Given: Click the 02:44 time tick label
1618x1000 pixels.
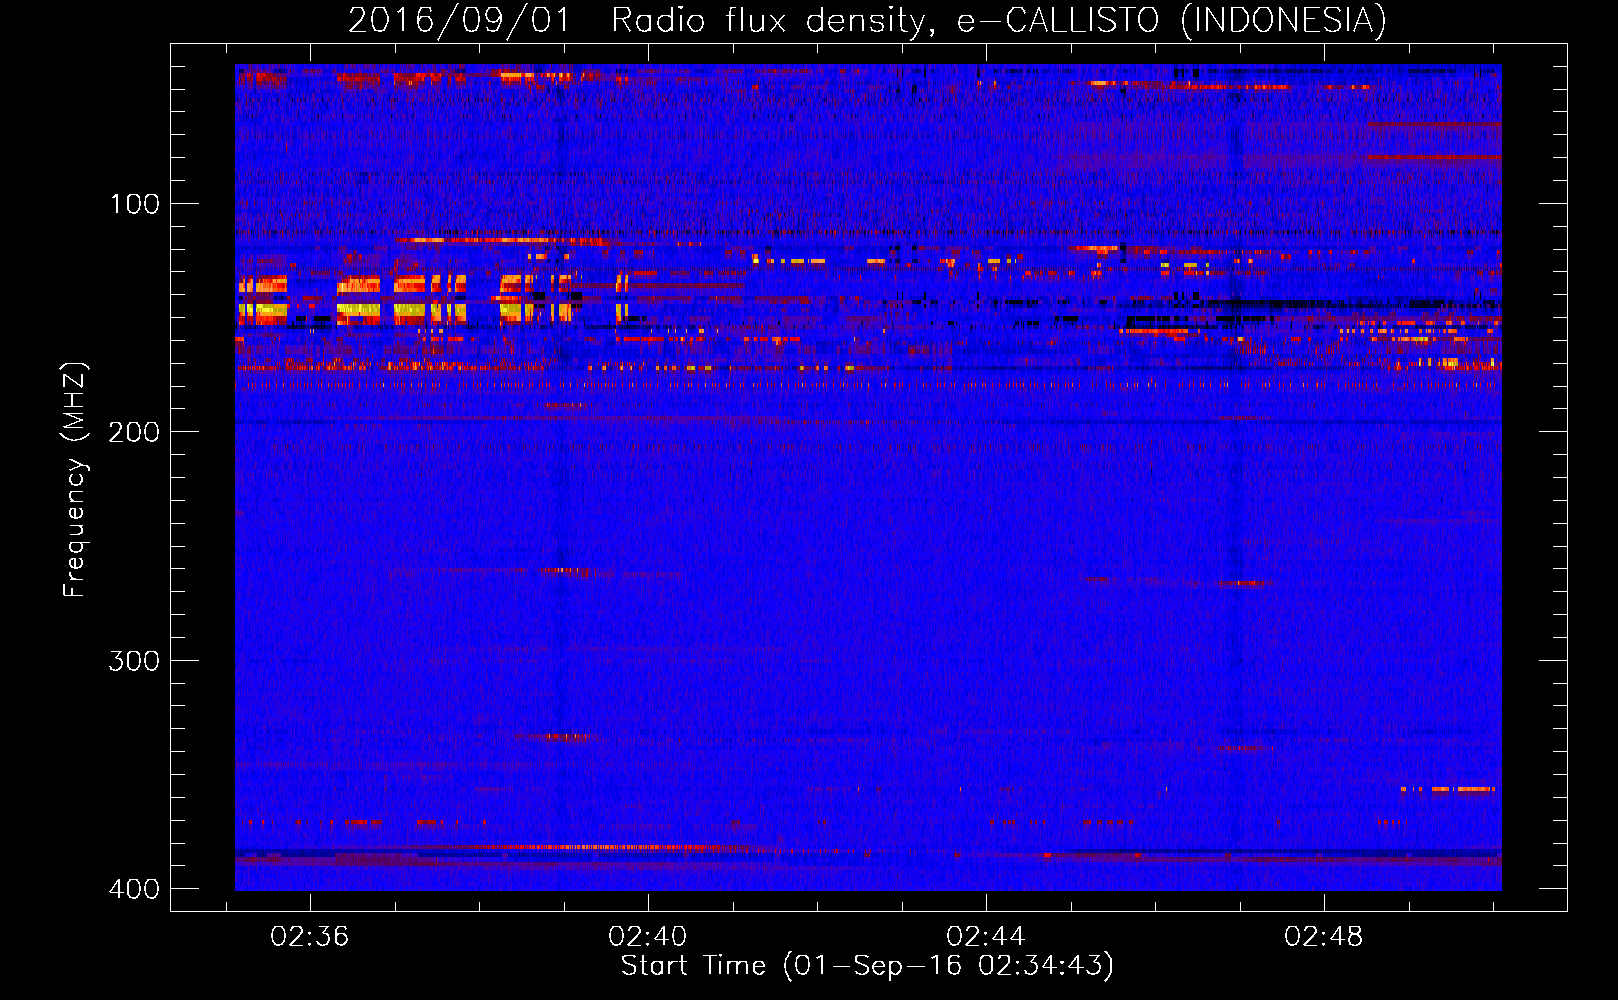Looking at the screenshot, I should point(986,936).
